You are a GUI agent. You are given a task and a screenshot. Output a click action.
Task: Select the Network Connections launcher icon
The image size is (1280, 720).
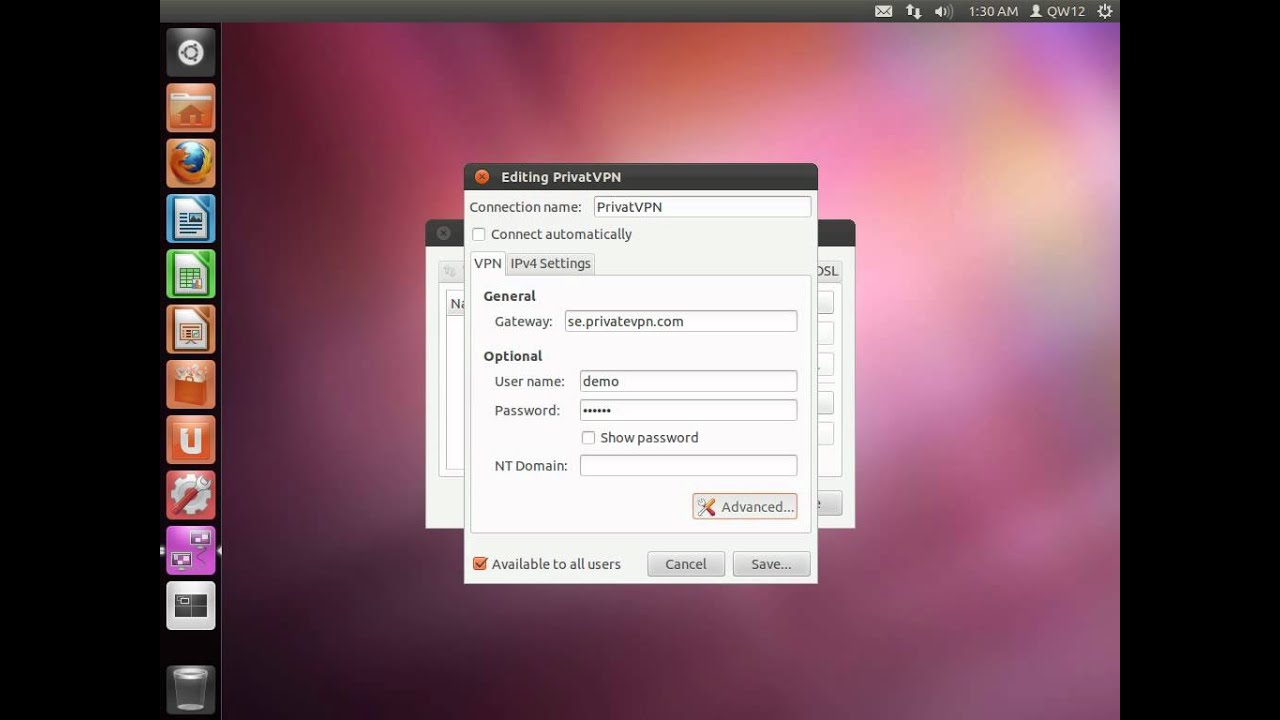[x=190, y=550]
